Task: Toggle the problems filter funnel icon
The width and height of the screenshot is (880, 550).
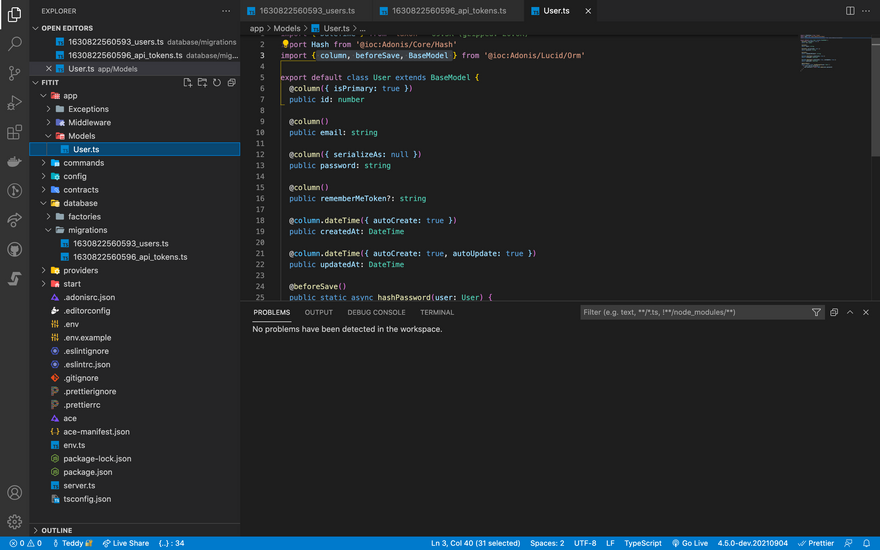Action: (816, 312)
